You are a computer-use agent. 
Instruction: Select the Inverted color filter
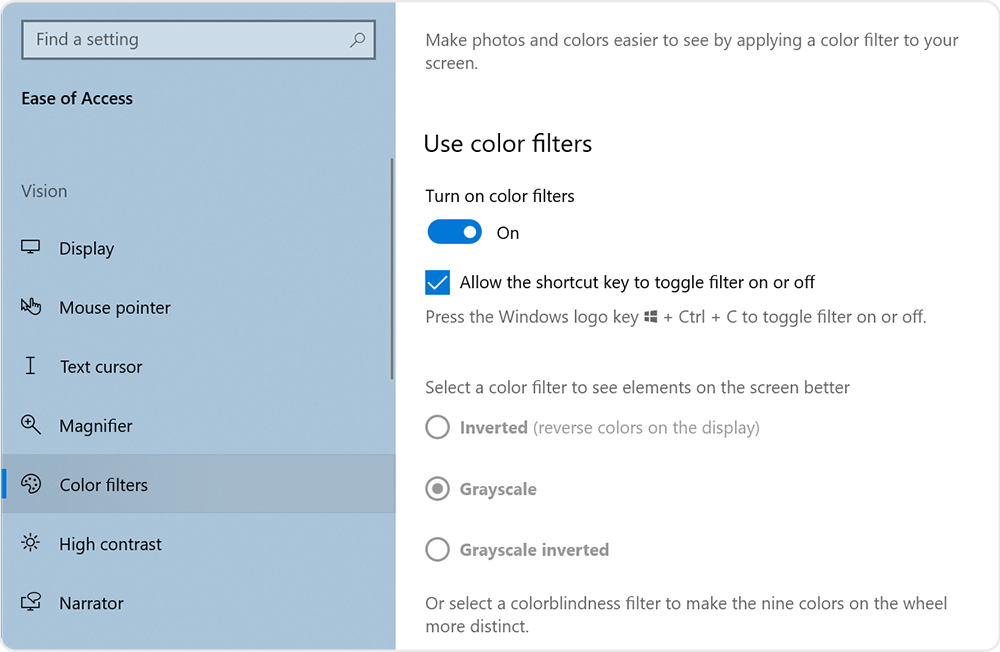(437, 427)
